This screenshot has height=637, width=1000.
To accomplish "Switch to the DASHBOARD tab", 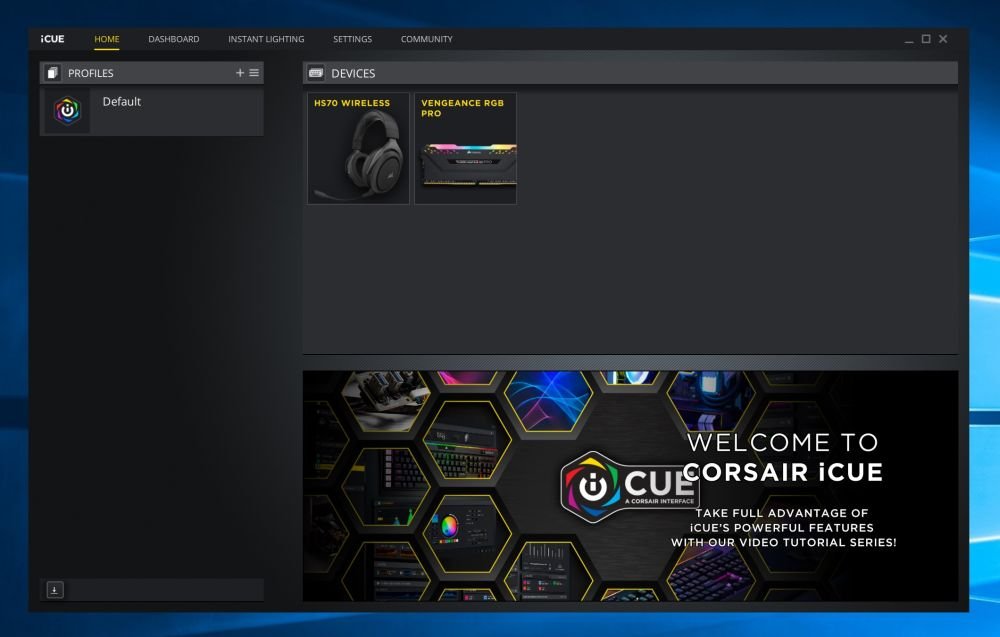I will (x=173, y=39).
